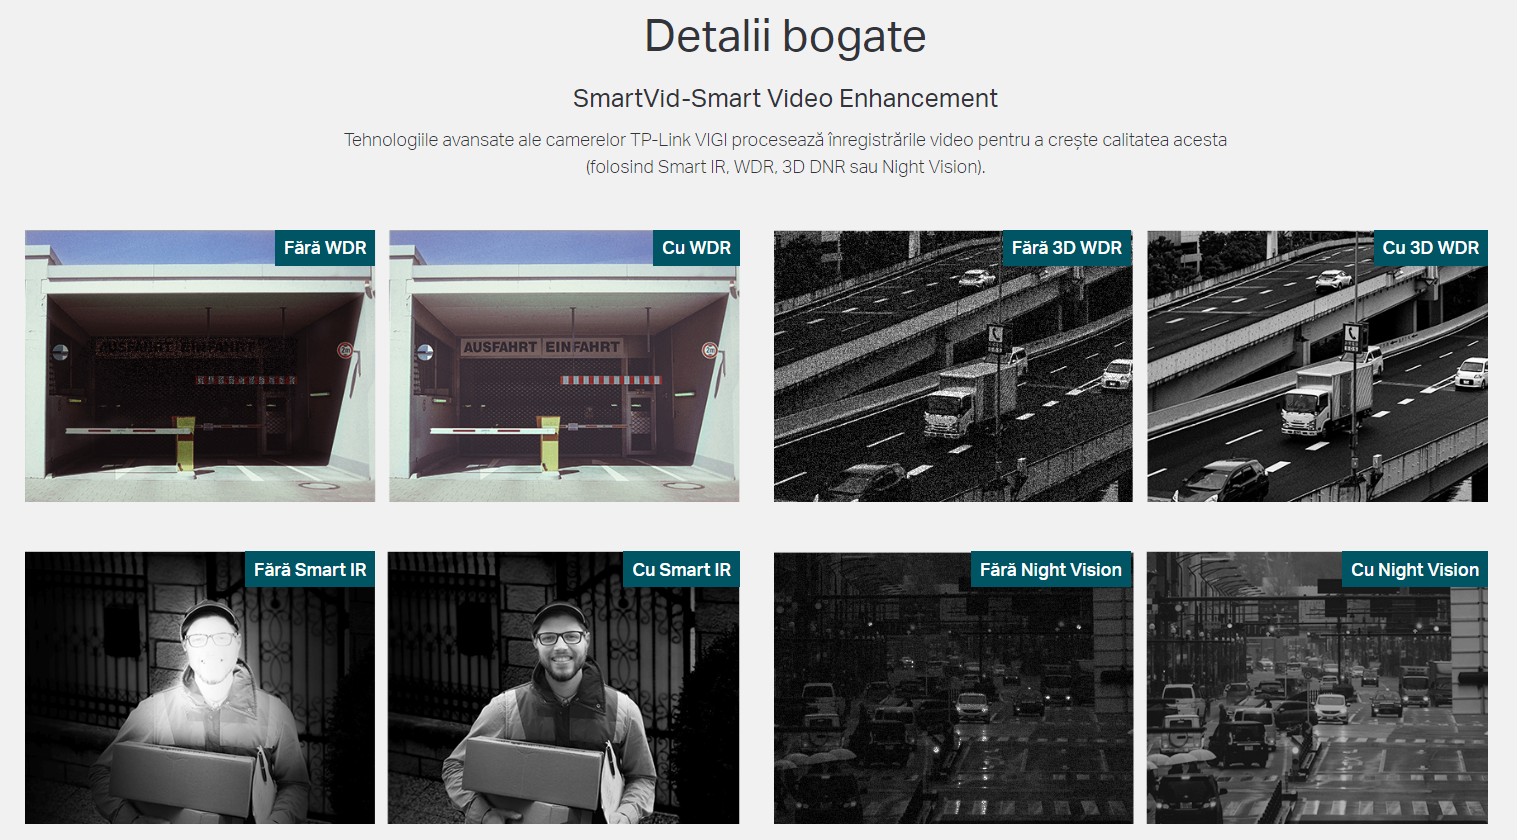View the 'Cu Night Vision' street image

(x=1317, y=688)
